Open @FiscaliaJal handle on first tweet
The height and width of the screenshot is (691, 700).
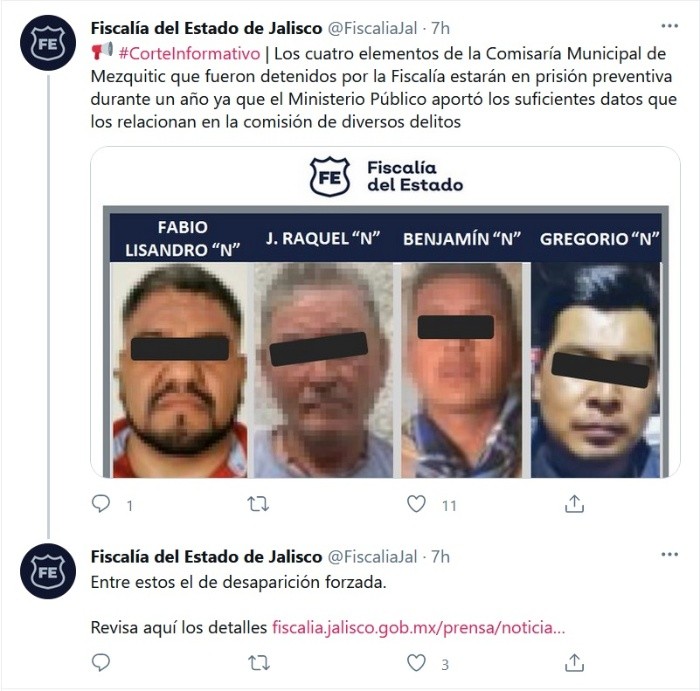(372, 28)
